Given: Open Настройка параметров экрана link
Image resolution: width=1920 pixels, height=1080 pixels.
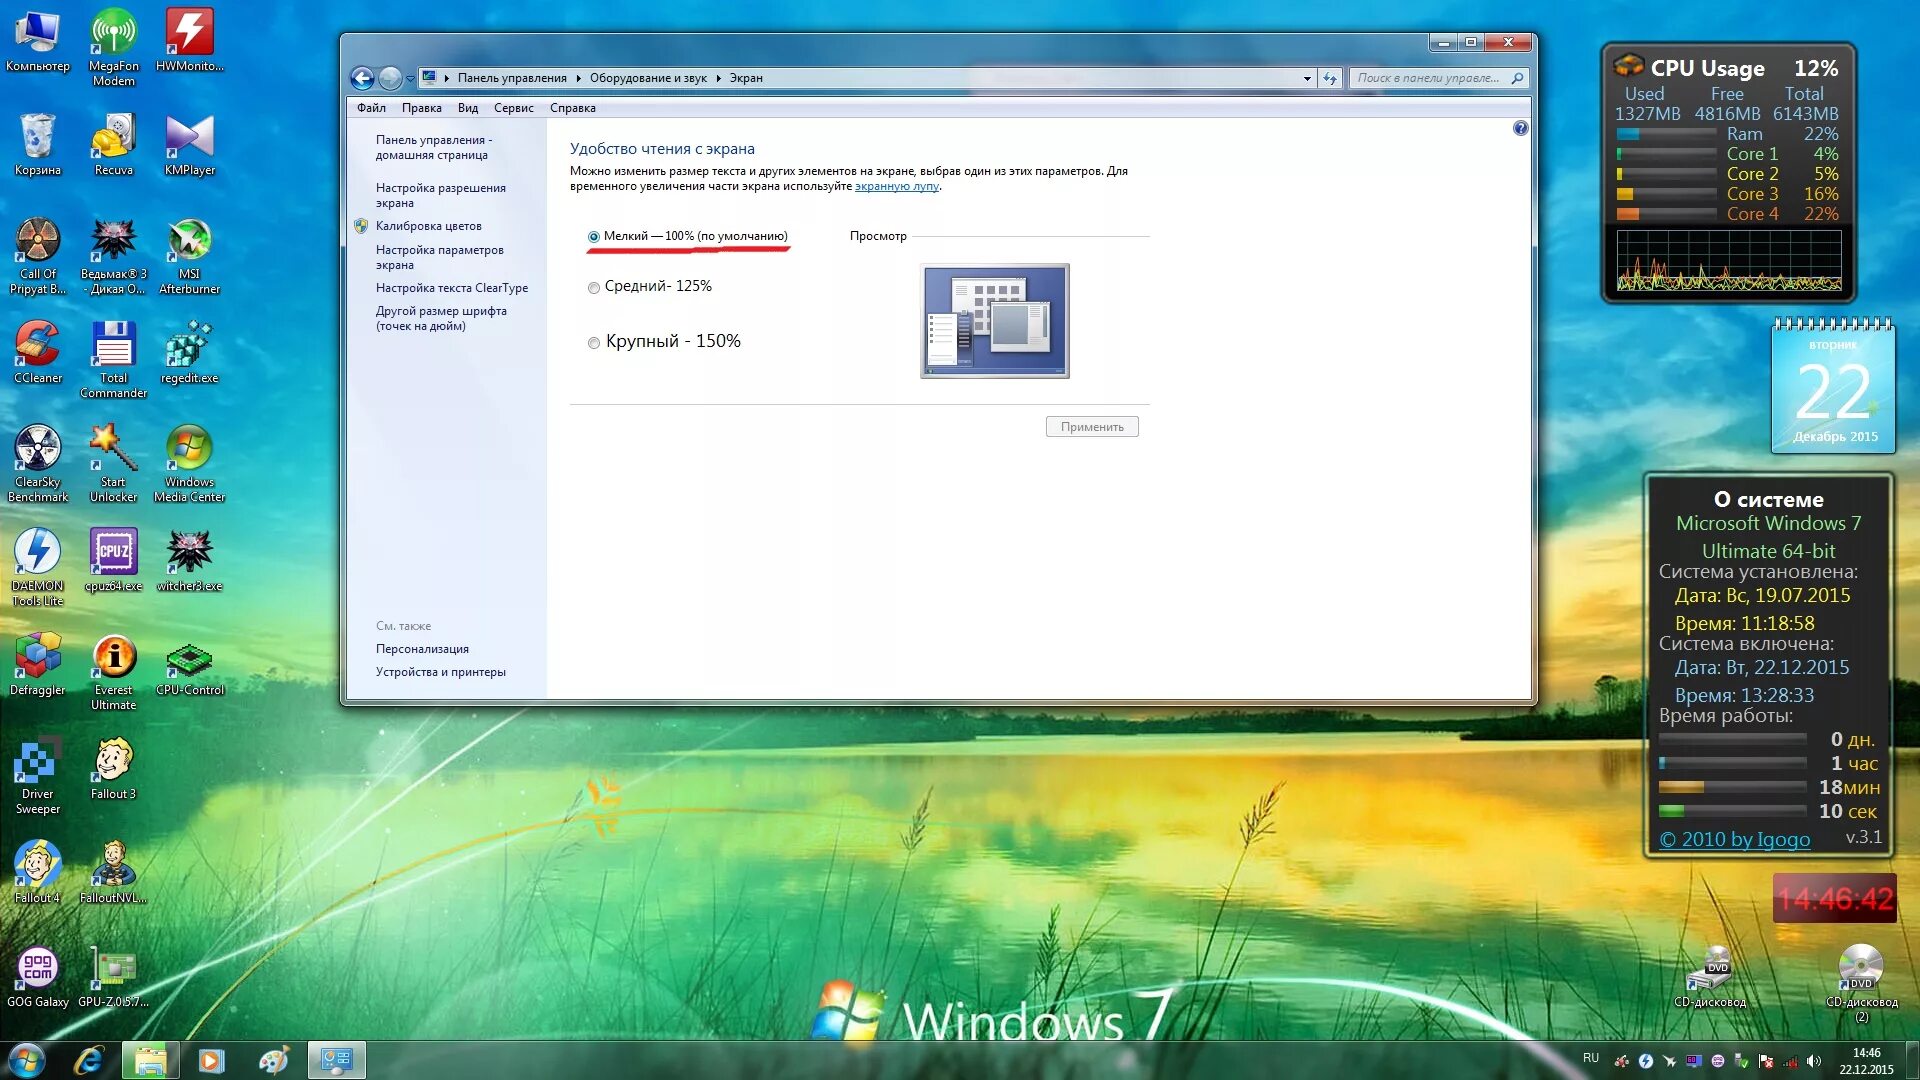Looking at the screenshot, I should point(439,257).
